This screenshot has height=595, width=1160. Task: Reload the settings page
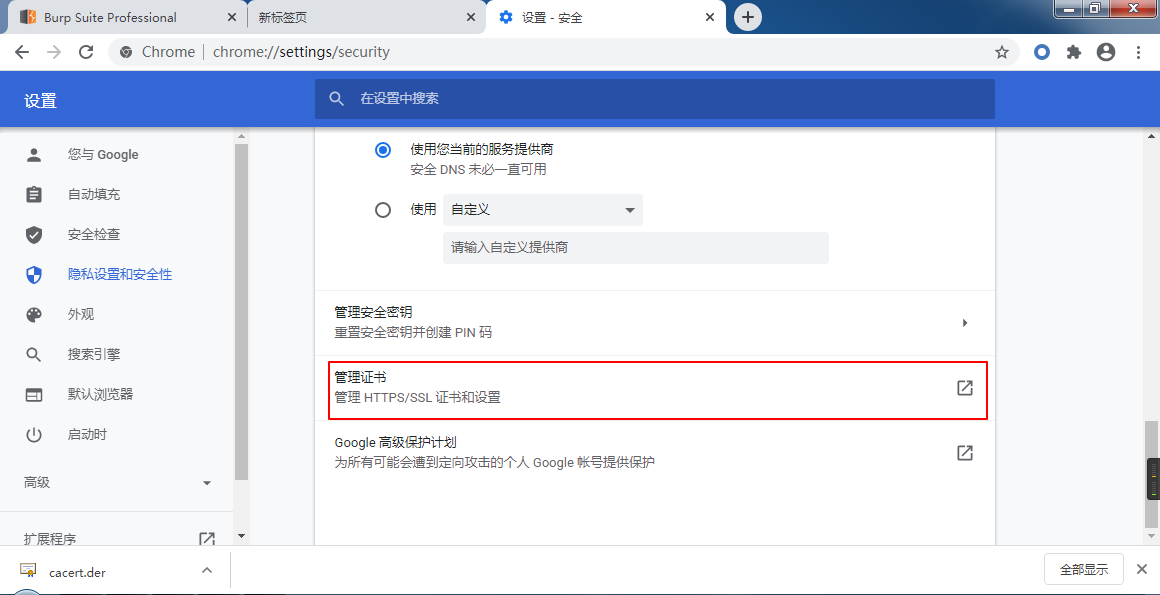point(86,52)
